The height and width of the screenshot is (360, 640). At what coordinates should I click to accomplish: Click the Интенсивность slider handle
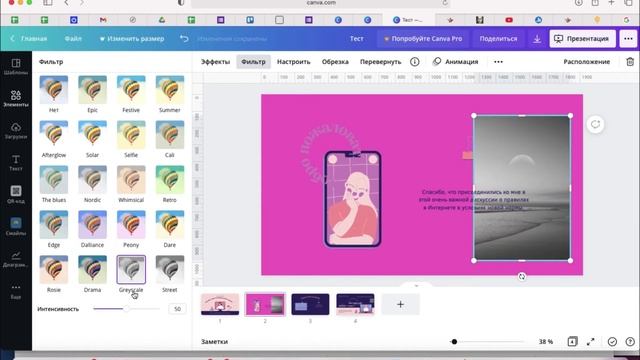126,309
